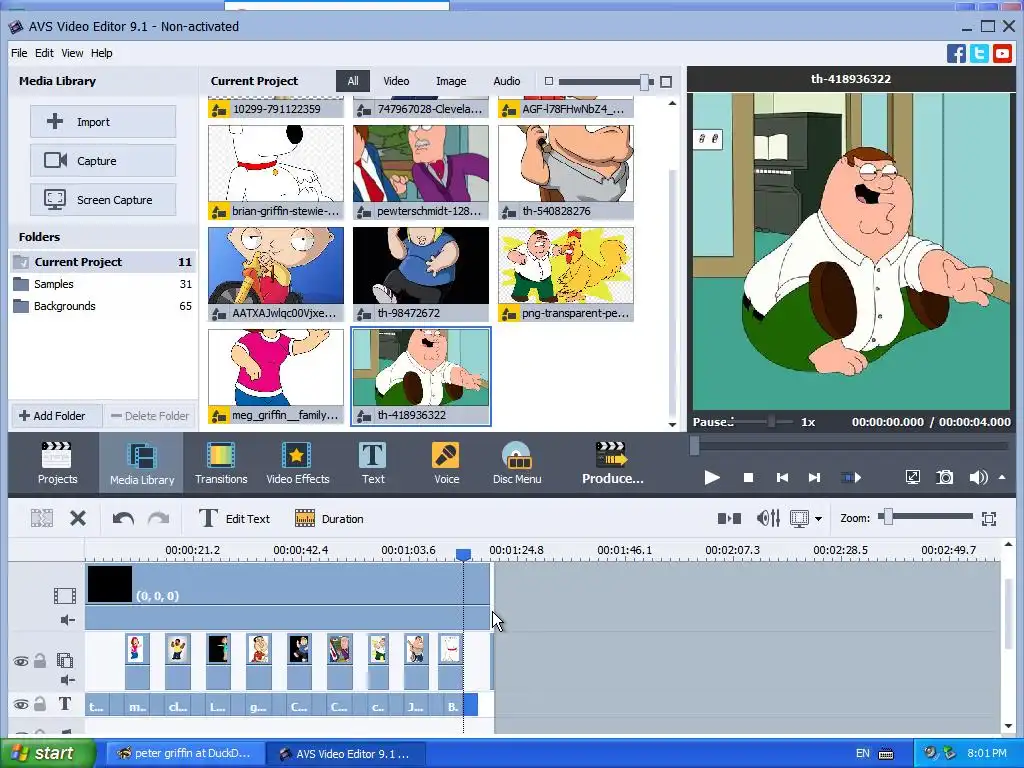Open the Transitions tool
The image size is (1024, 768).
click(x=221, y=463)
